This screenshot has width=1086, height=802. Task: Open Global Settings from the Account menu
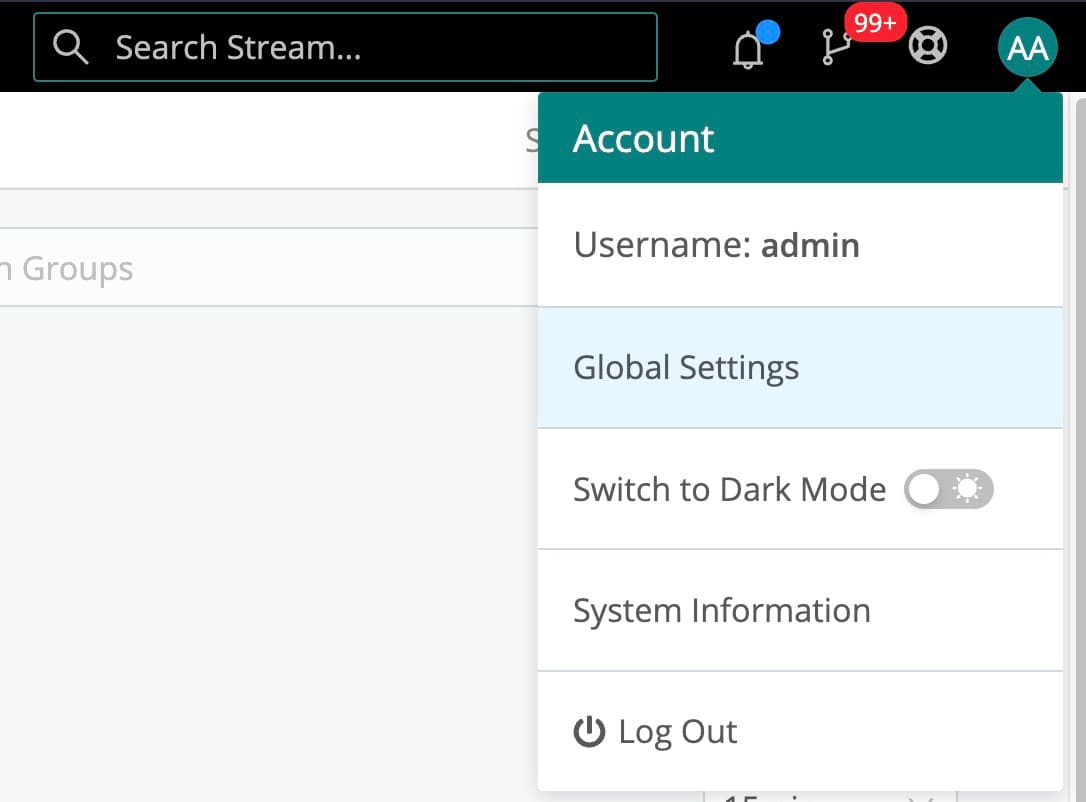[686, 368]
